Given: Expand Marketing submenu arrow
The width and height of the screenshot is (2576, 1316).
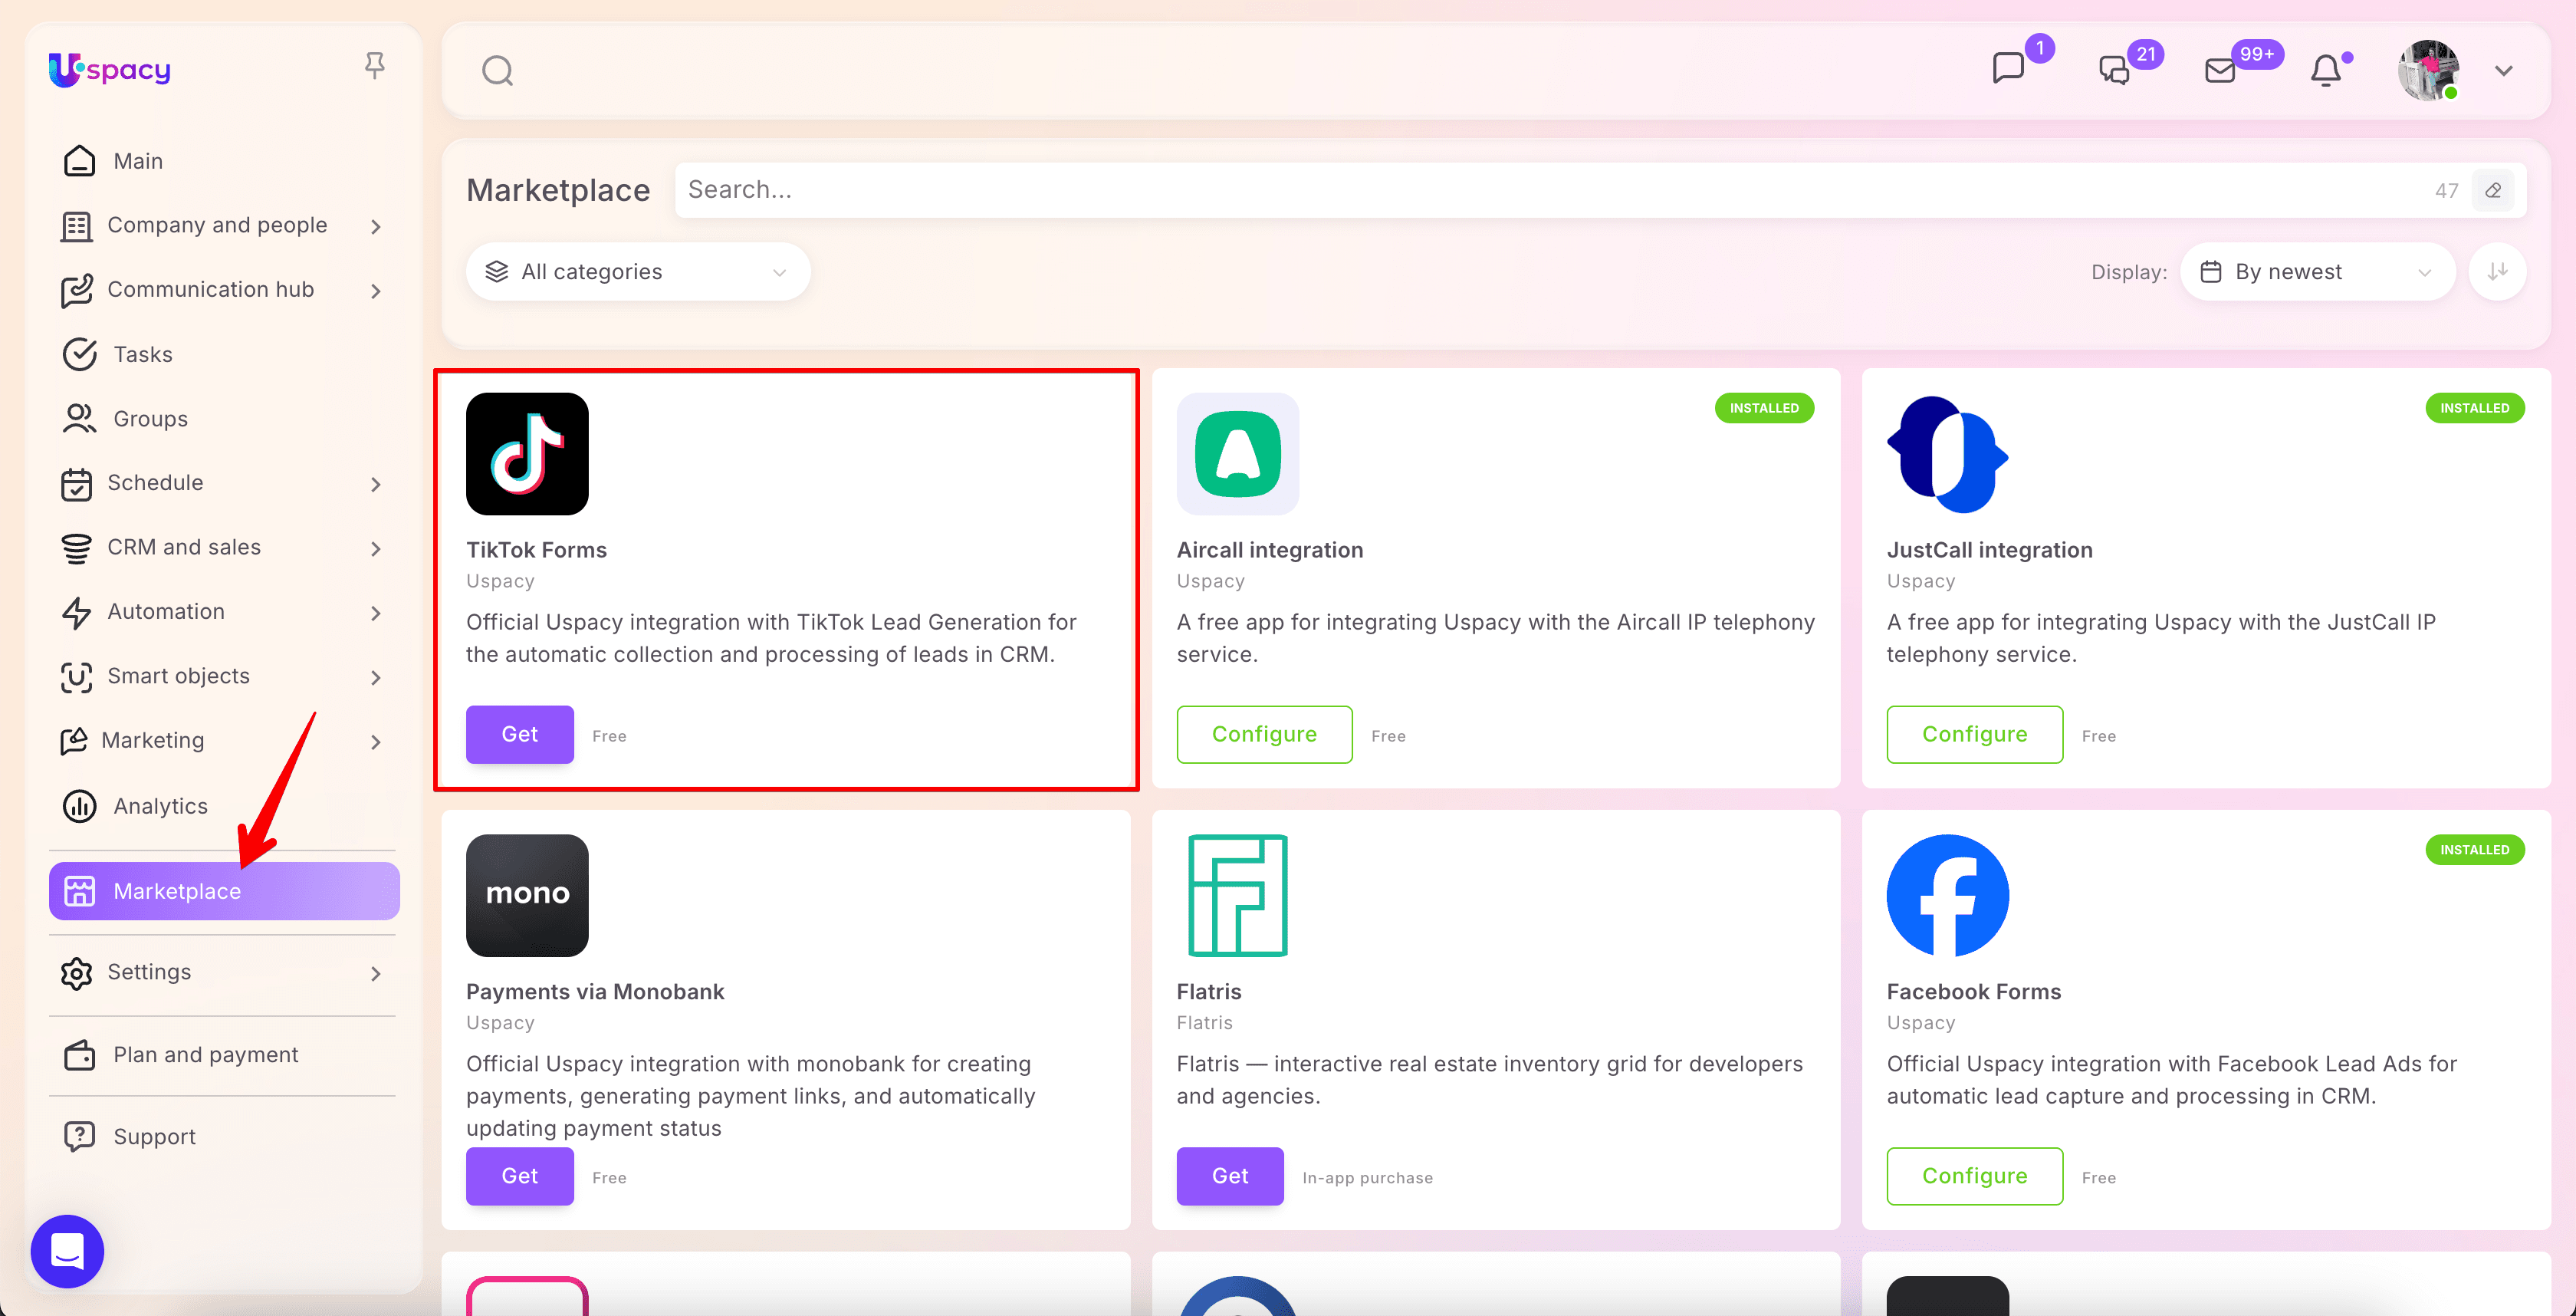Looking at the screenshot, I should 376,741.
